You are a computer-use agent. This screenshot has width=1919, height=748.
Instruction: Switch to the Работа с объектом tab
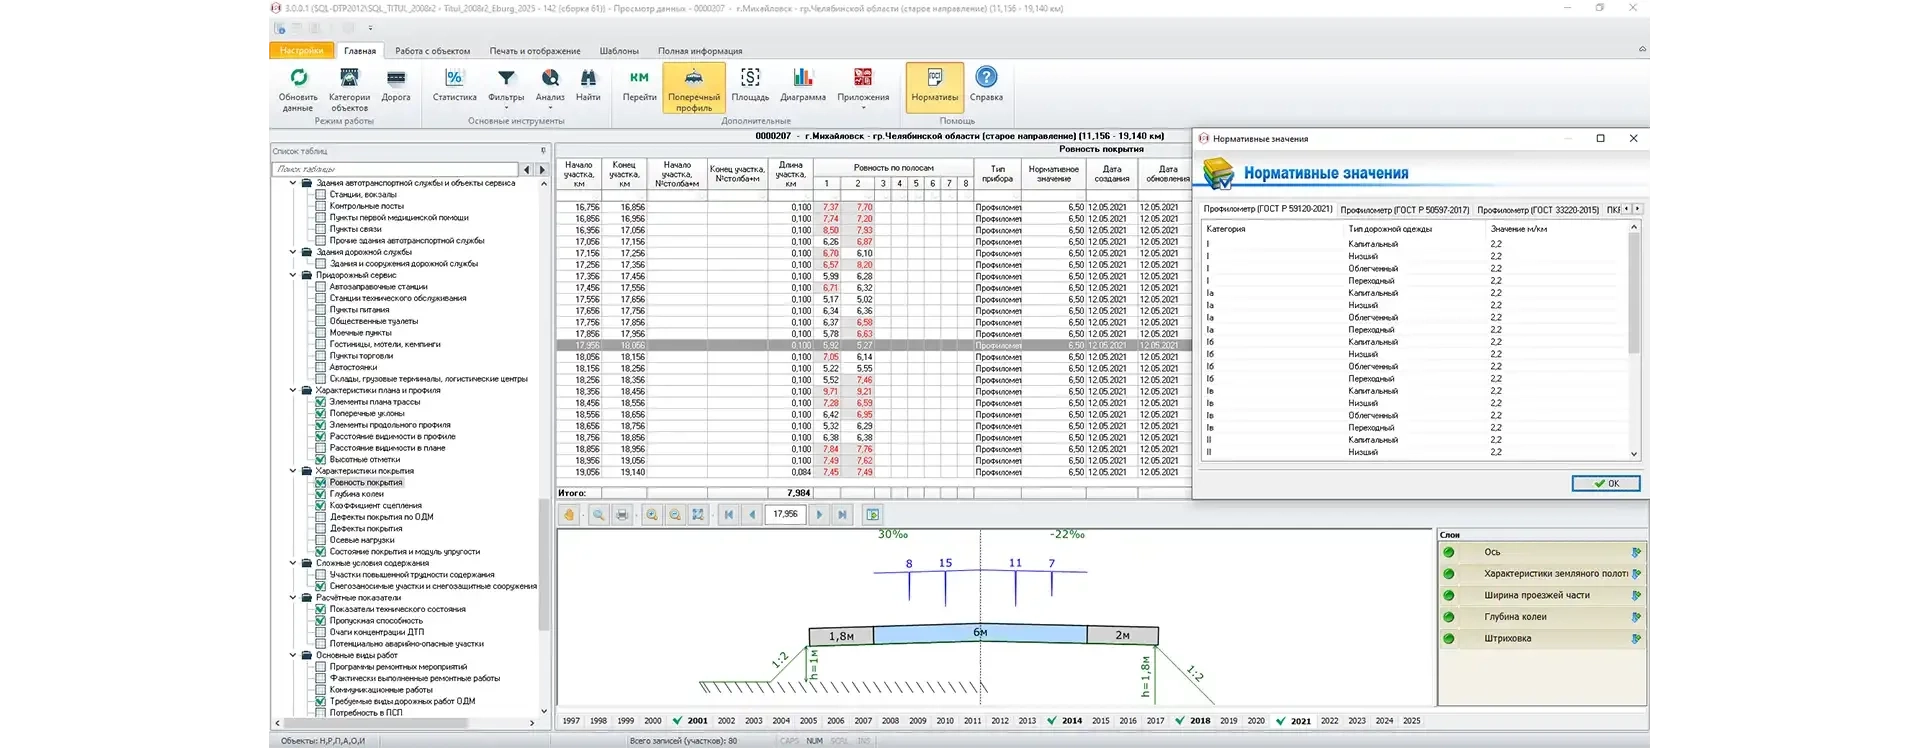432,51
